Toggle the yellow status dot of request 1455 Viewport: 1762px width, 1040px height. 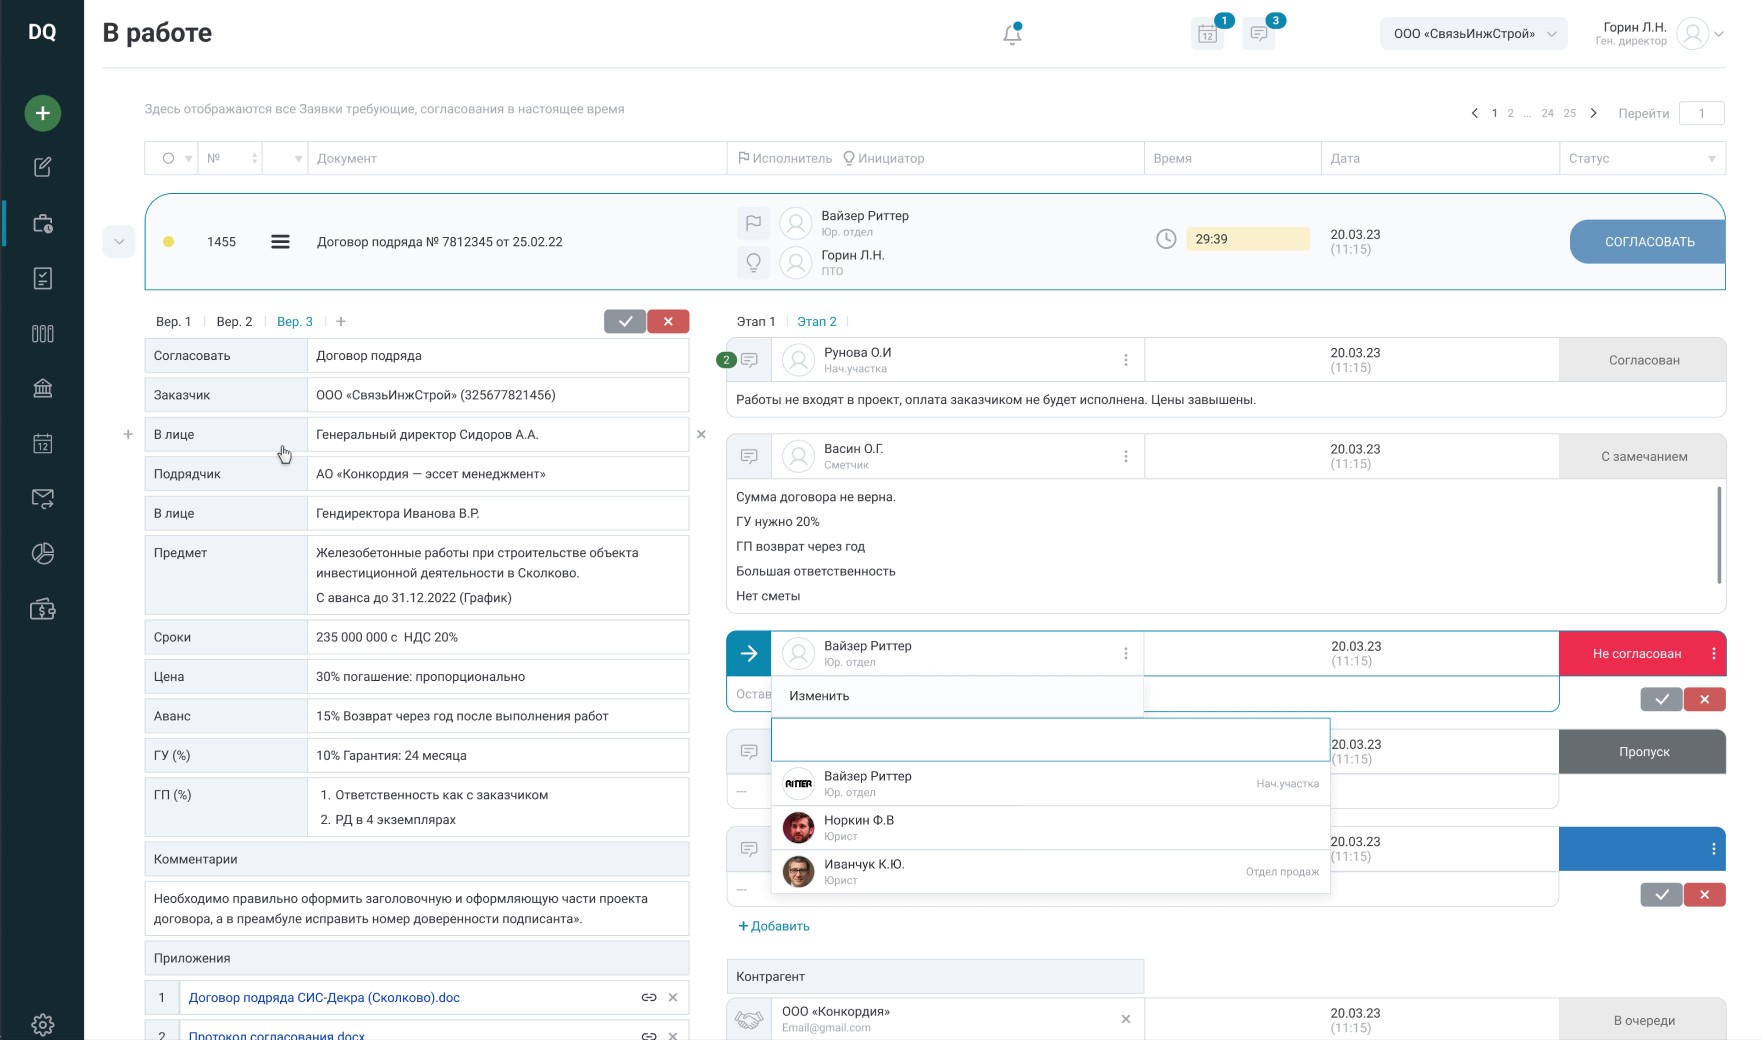[x=168, y=242]
